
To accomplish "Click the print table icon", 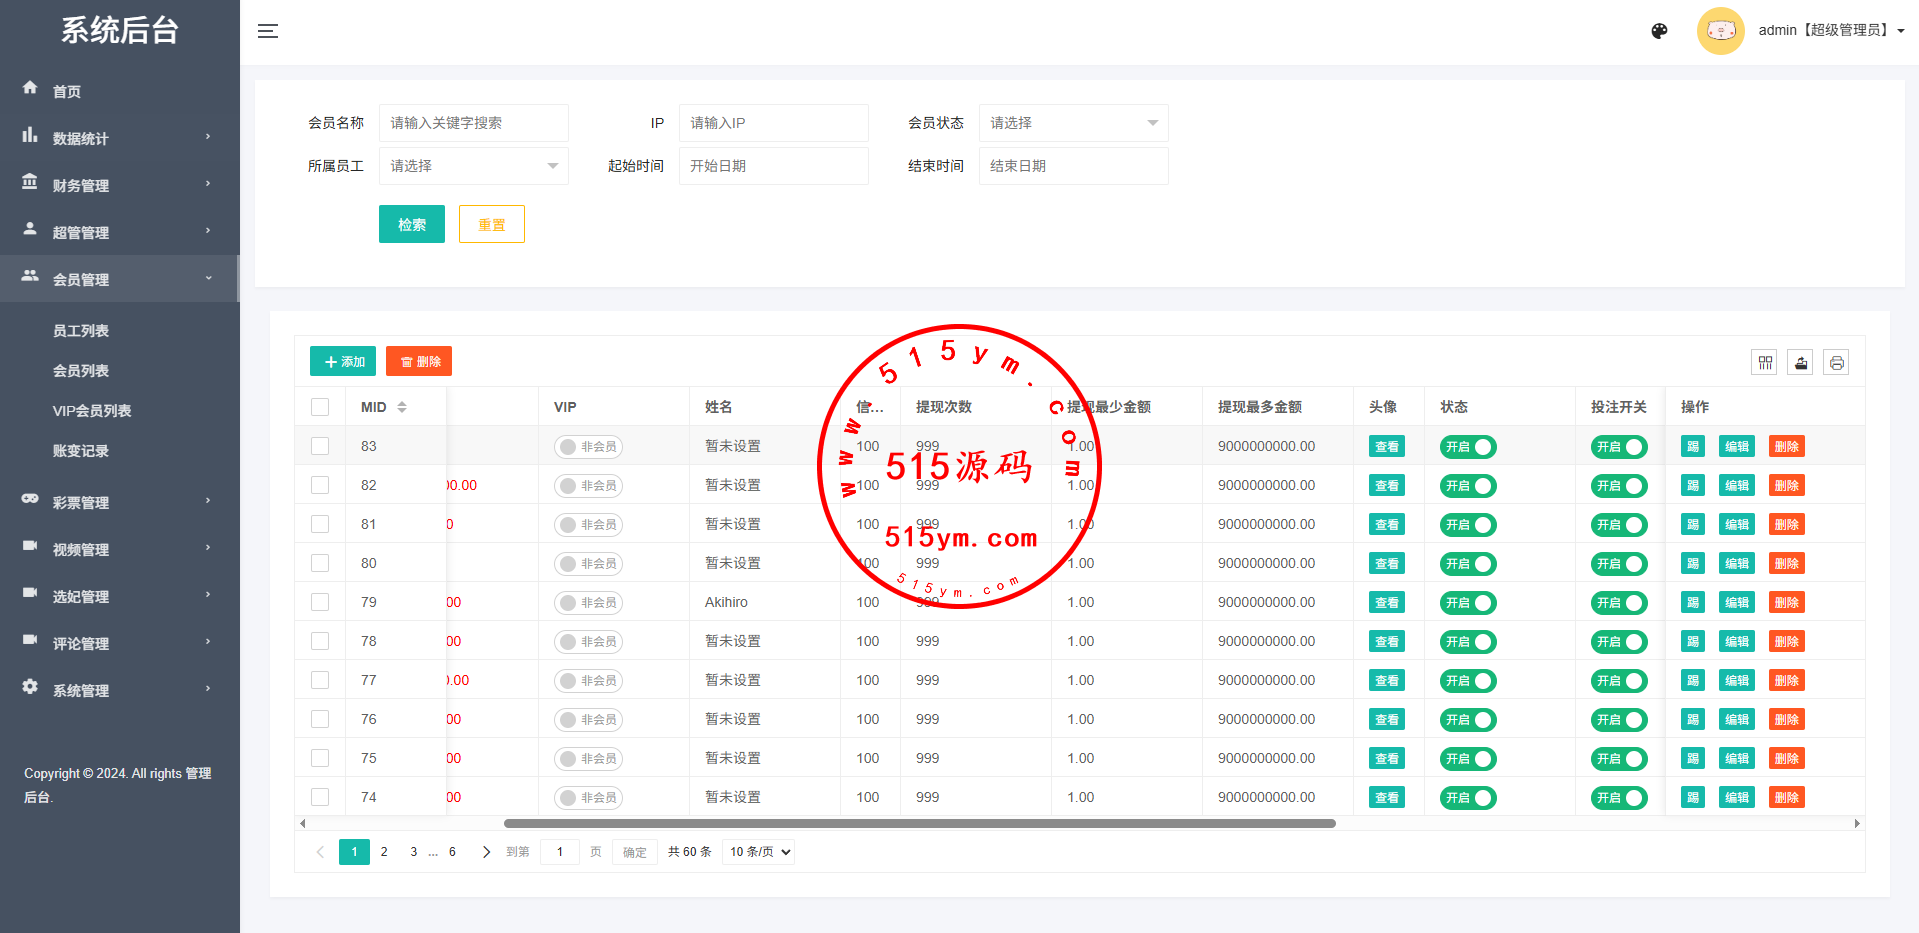I will pyautogui.click(x=1837, y=362).
